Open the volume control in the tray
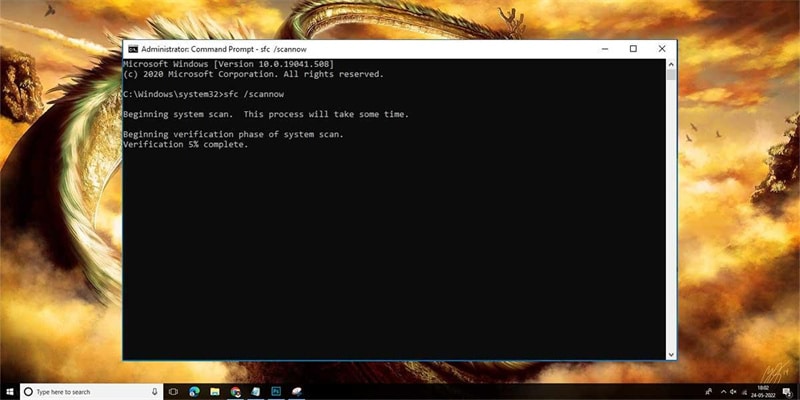 click(733, 392)
